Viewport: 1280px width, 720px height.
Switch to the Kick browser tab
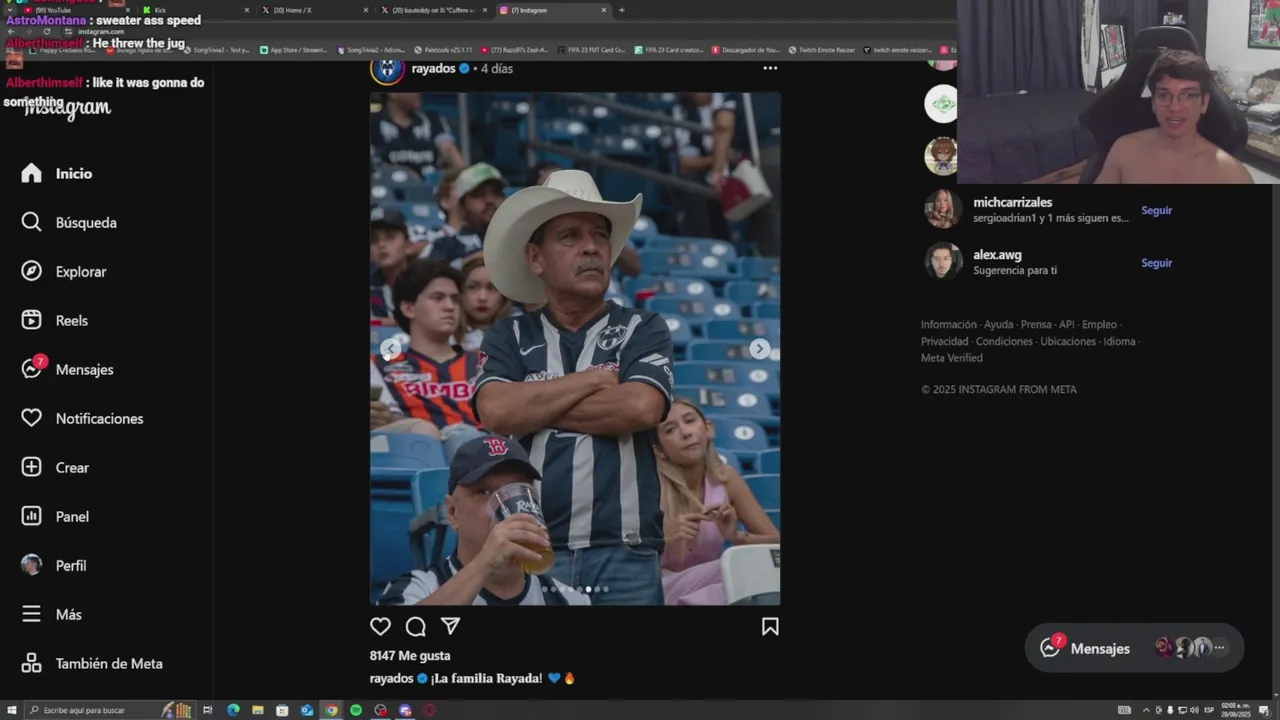pyautogui.click(x=194, y=10)
